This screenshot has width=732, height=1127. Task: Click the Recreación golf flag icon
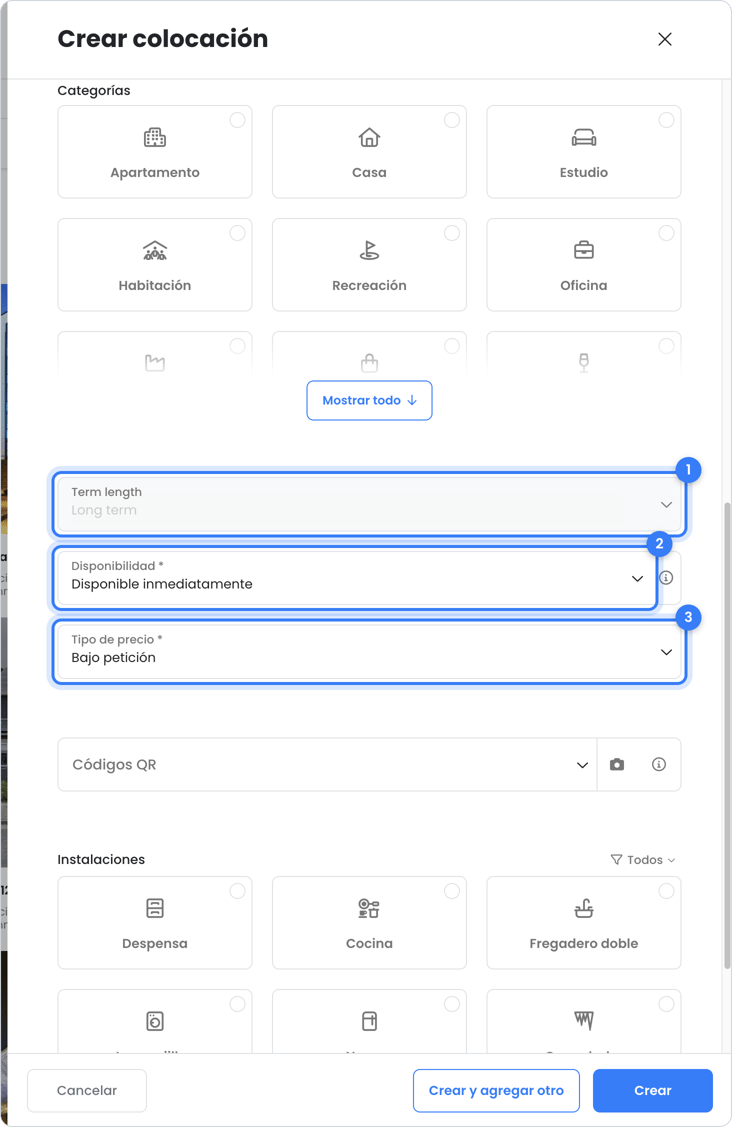(x=369, y=251)
